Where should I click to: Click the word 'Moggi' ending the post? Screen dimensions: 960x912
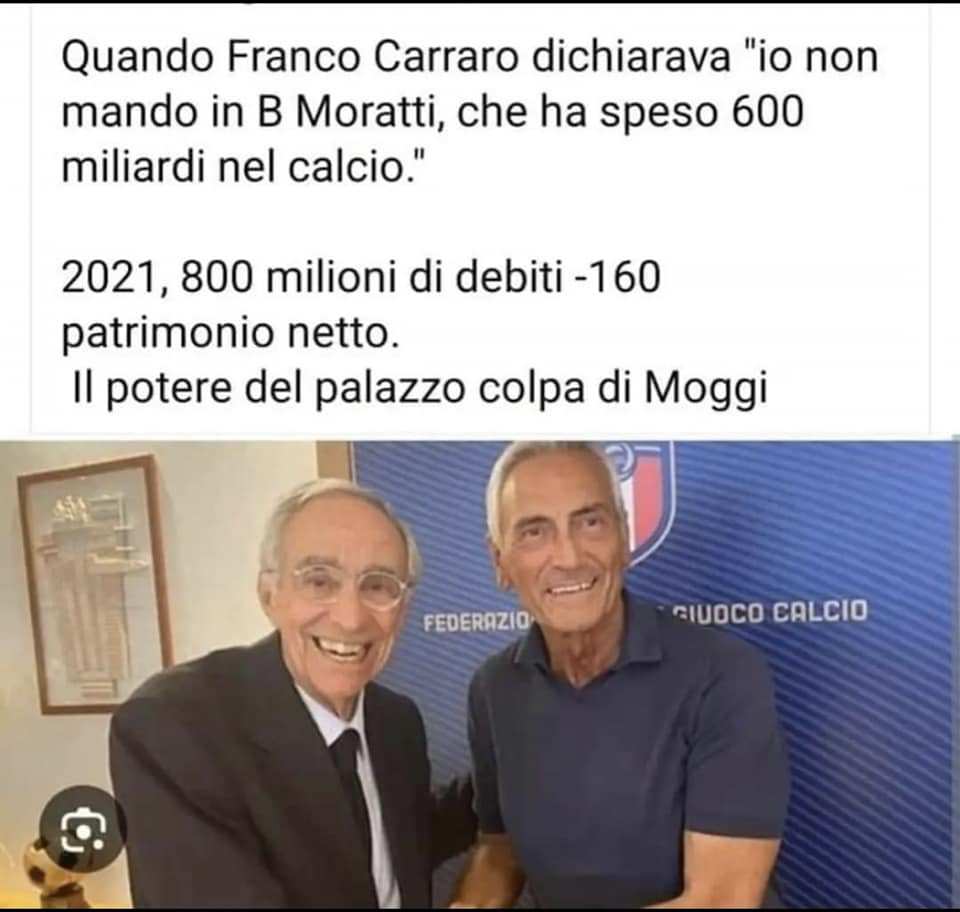pos(706,389)
